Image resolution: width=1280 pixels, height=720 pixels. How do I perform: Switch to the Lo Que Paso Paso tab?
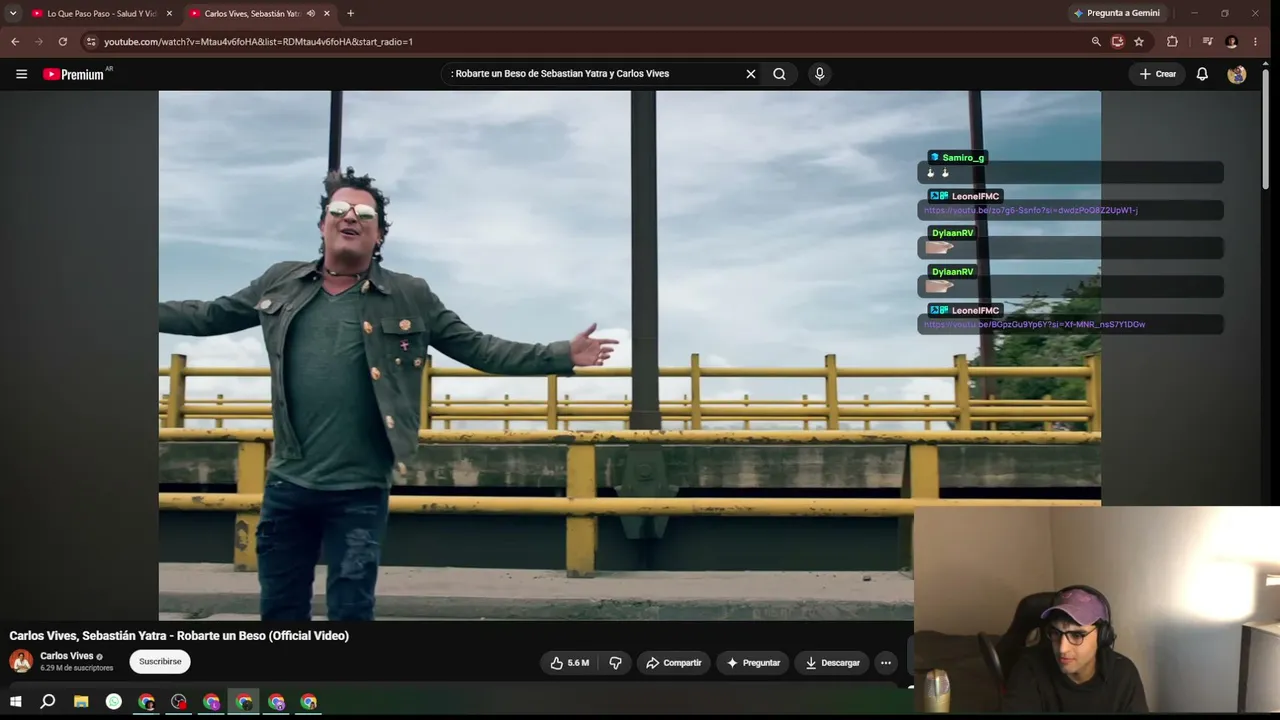pyautogui.click(x=100, y=14)
